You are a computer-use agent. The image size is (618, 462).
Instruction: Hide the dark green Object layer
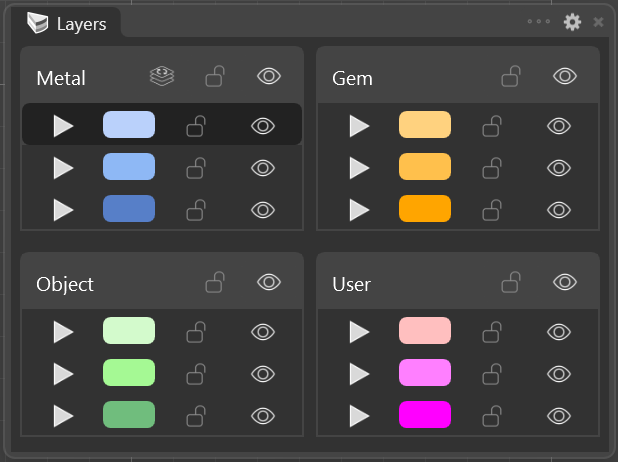(263, 416)
